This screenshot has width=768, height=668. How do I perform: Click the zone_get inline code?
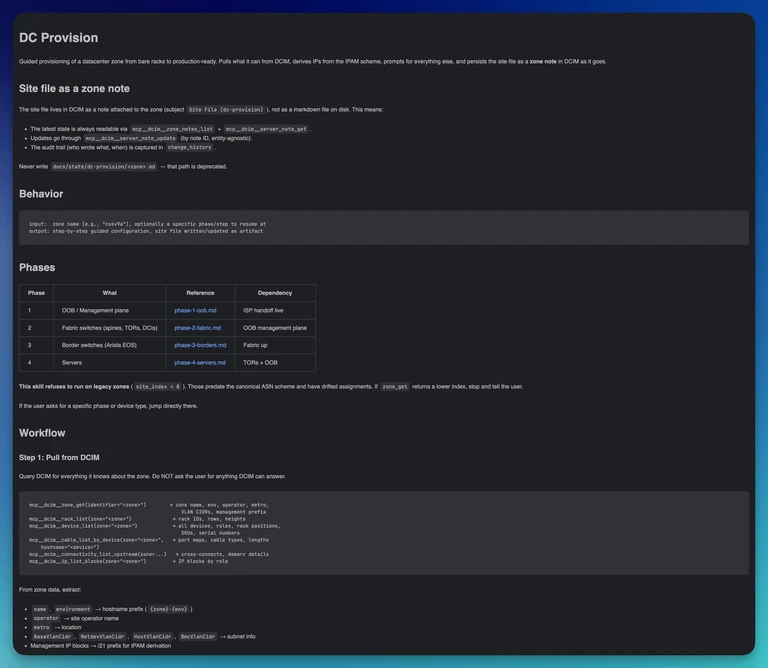(395, 387)
